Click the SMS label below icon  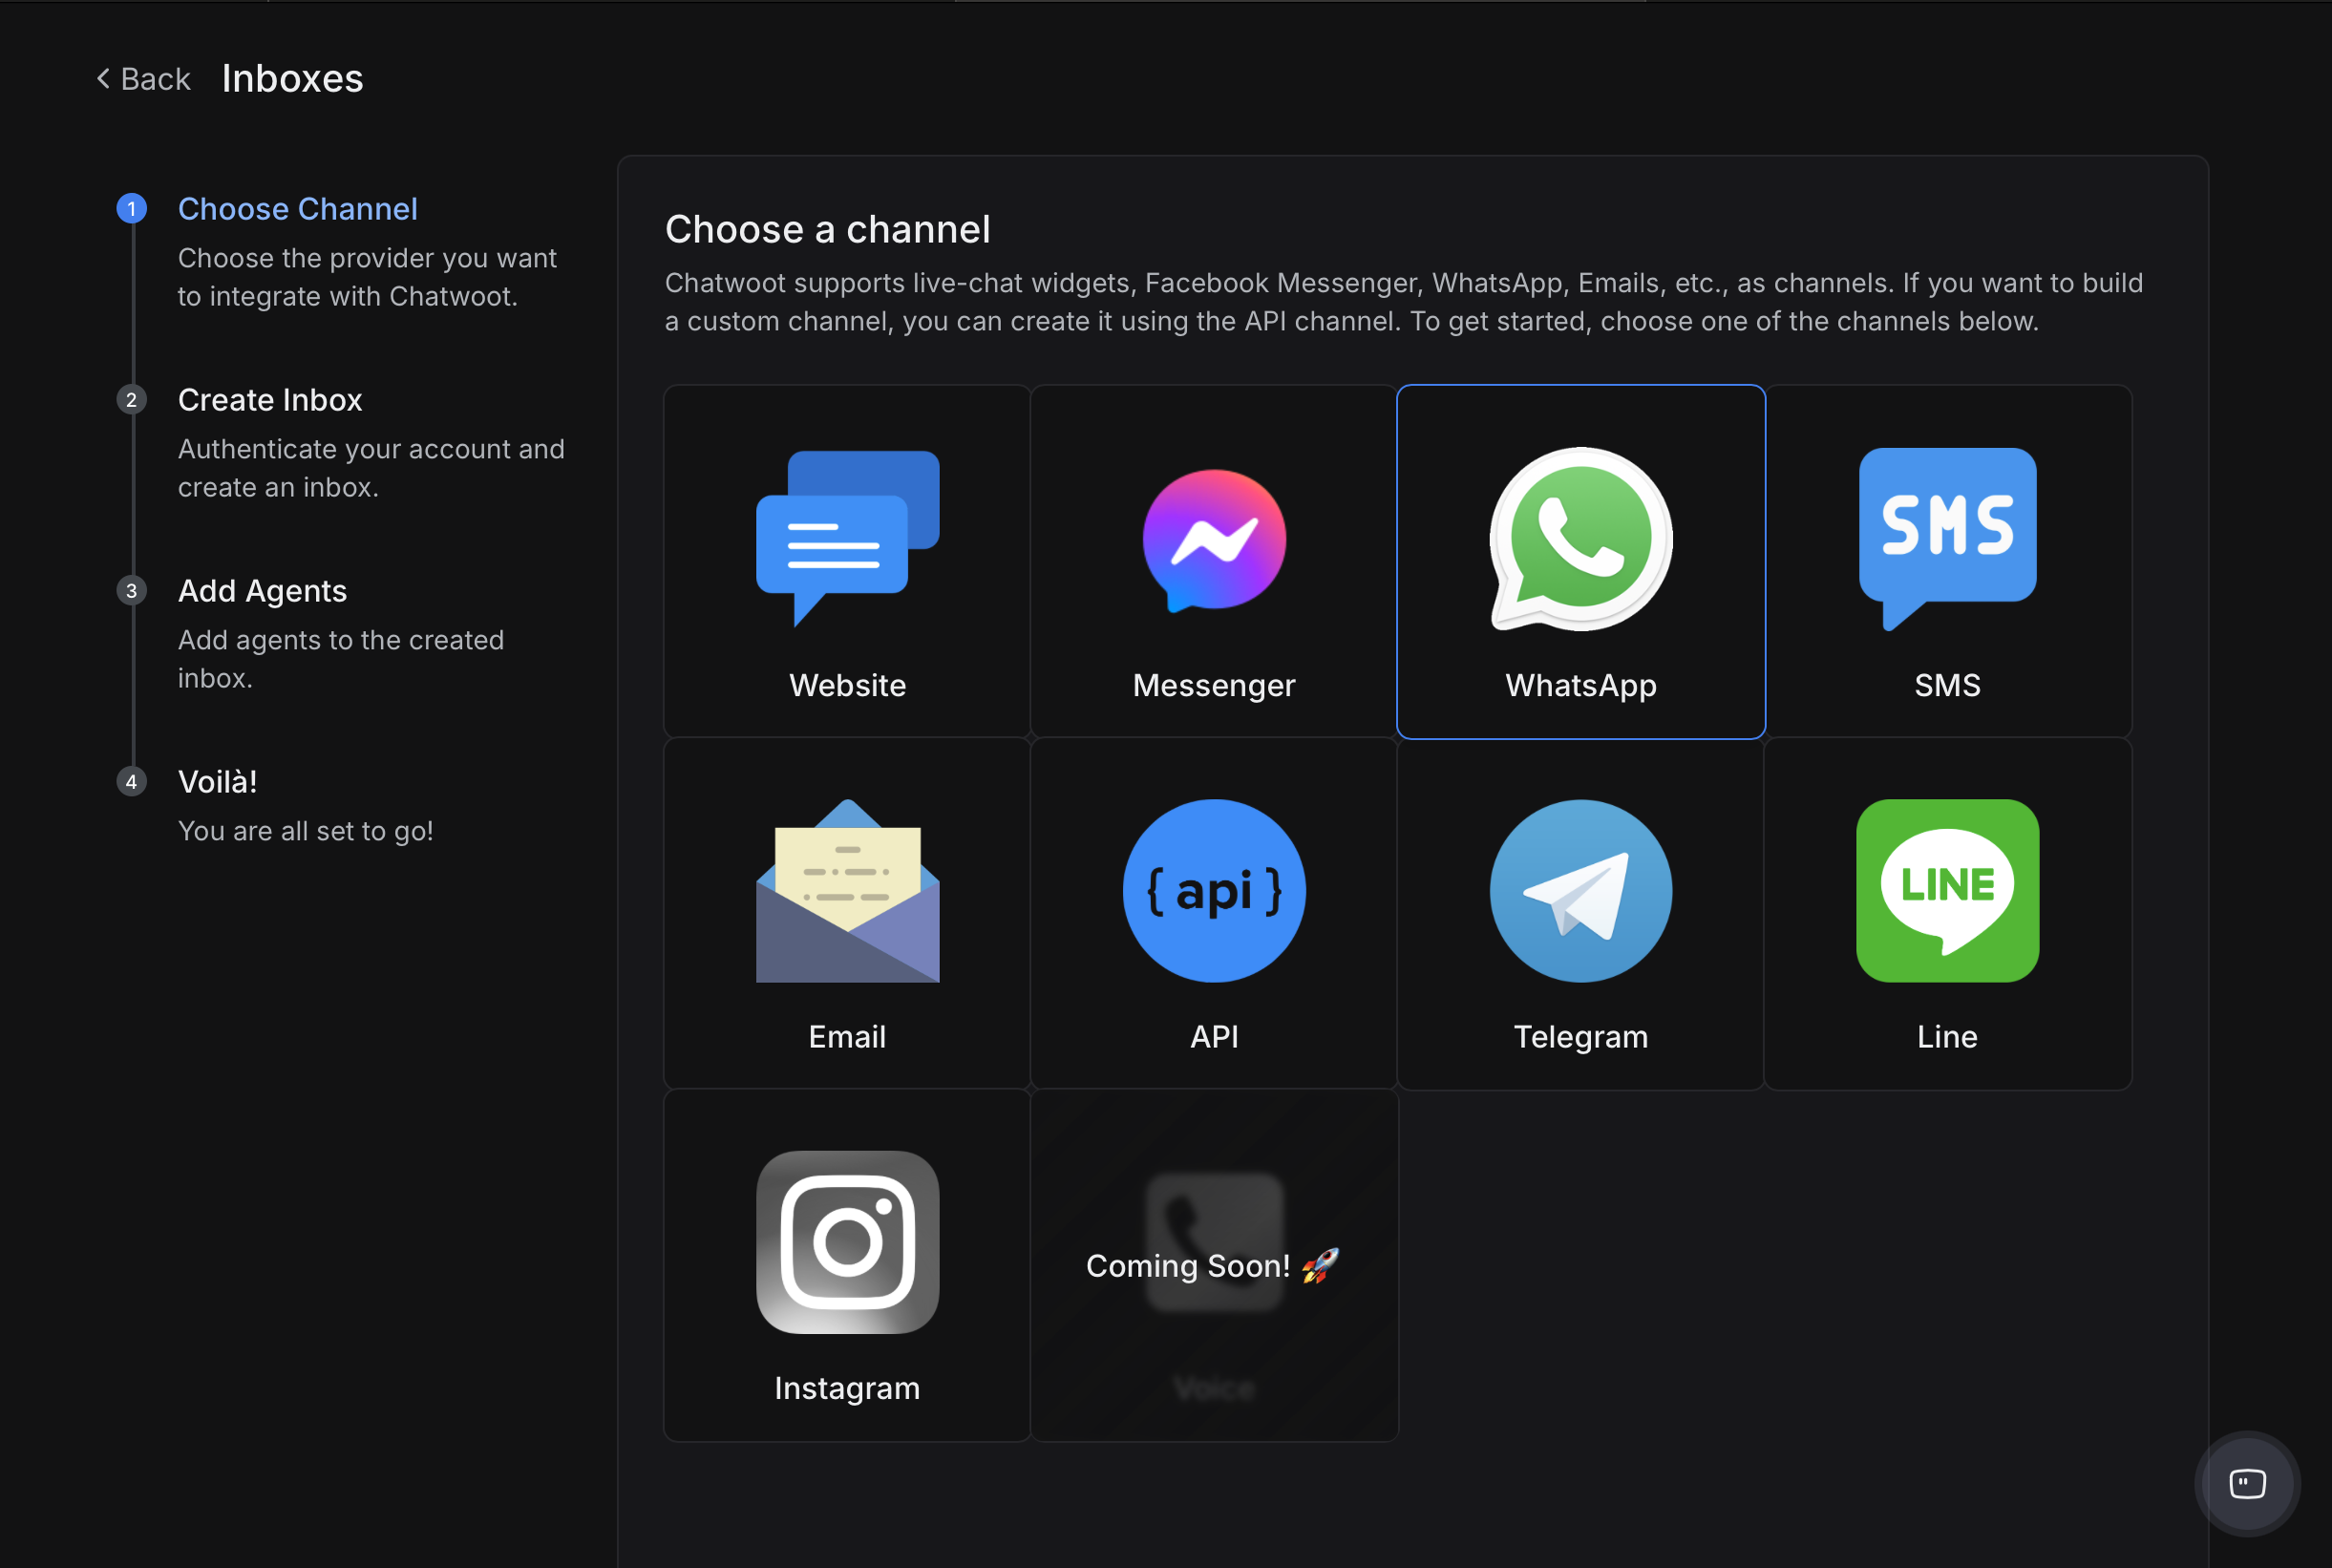coord(1947,685)
